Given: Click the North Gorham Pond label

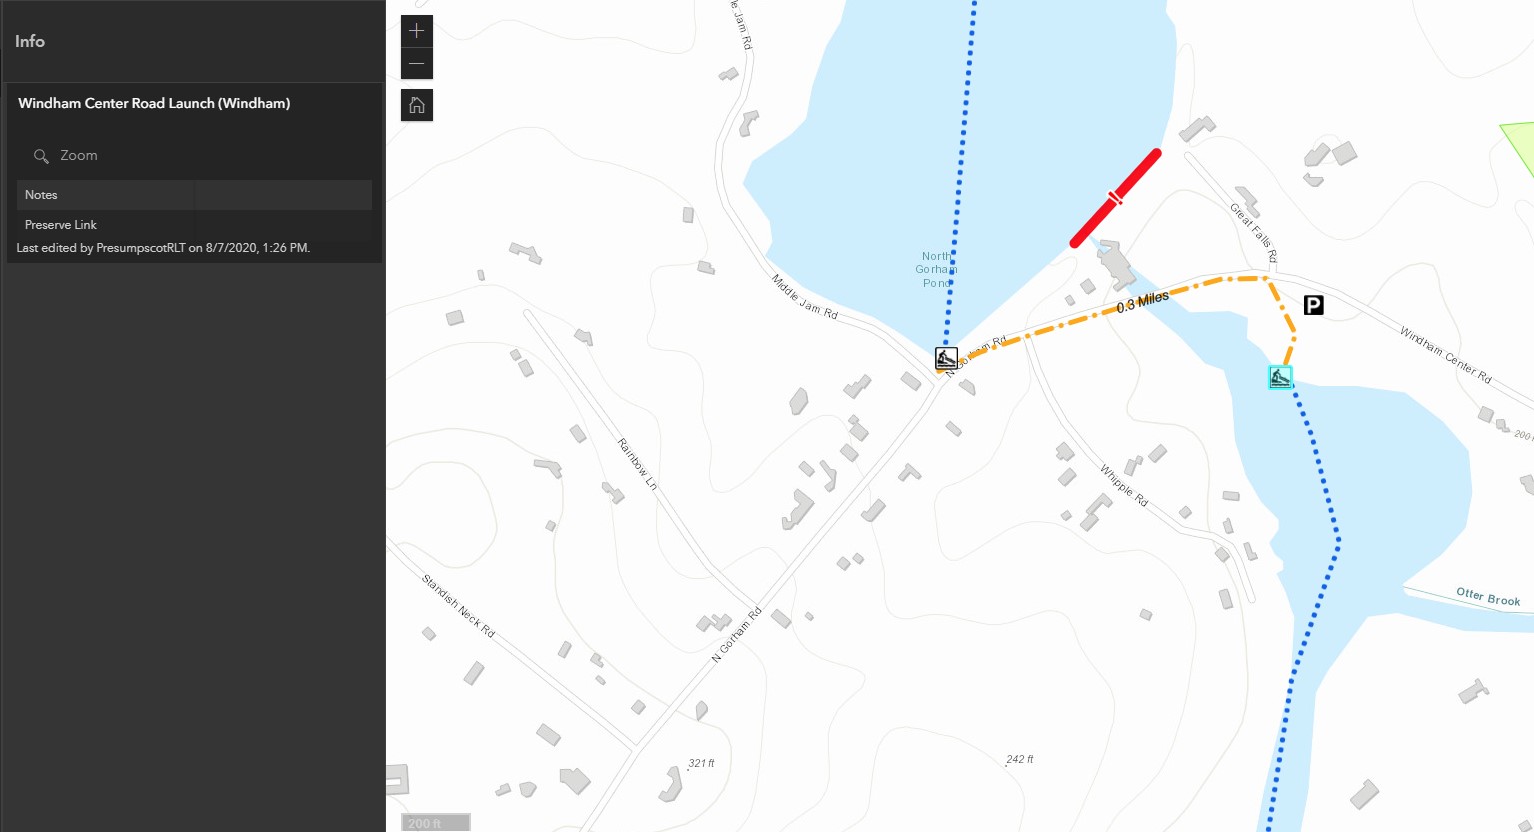Looking at the screenshot, I should click(x=936, y=270).
